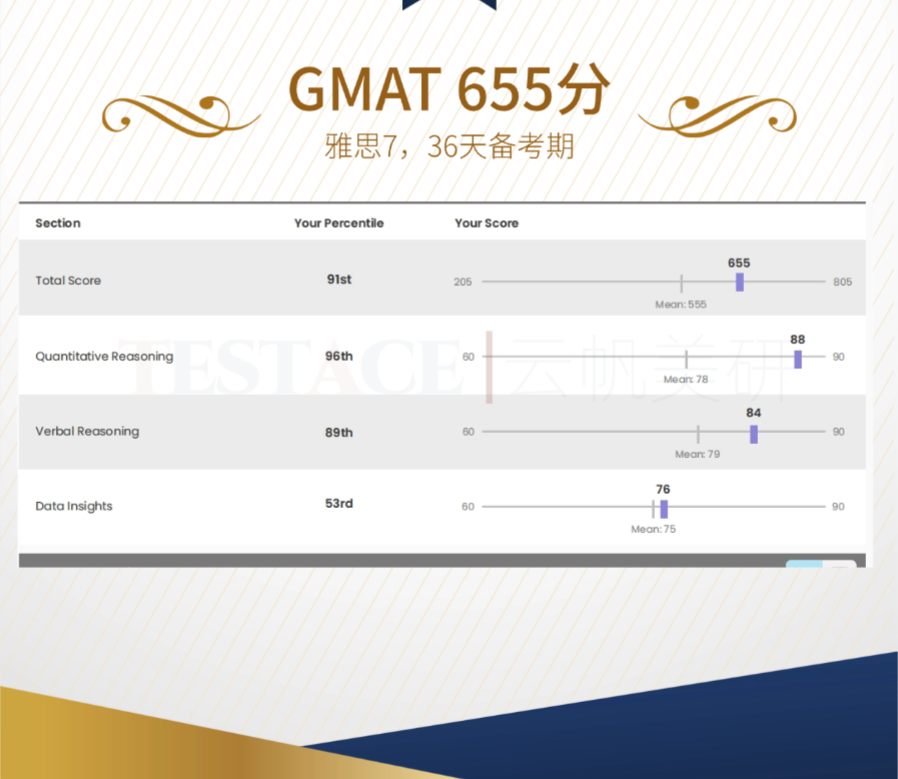Select the Your Score column header
This screenshot has width=898, height=779.
pos(486,223)
